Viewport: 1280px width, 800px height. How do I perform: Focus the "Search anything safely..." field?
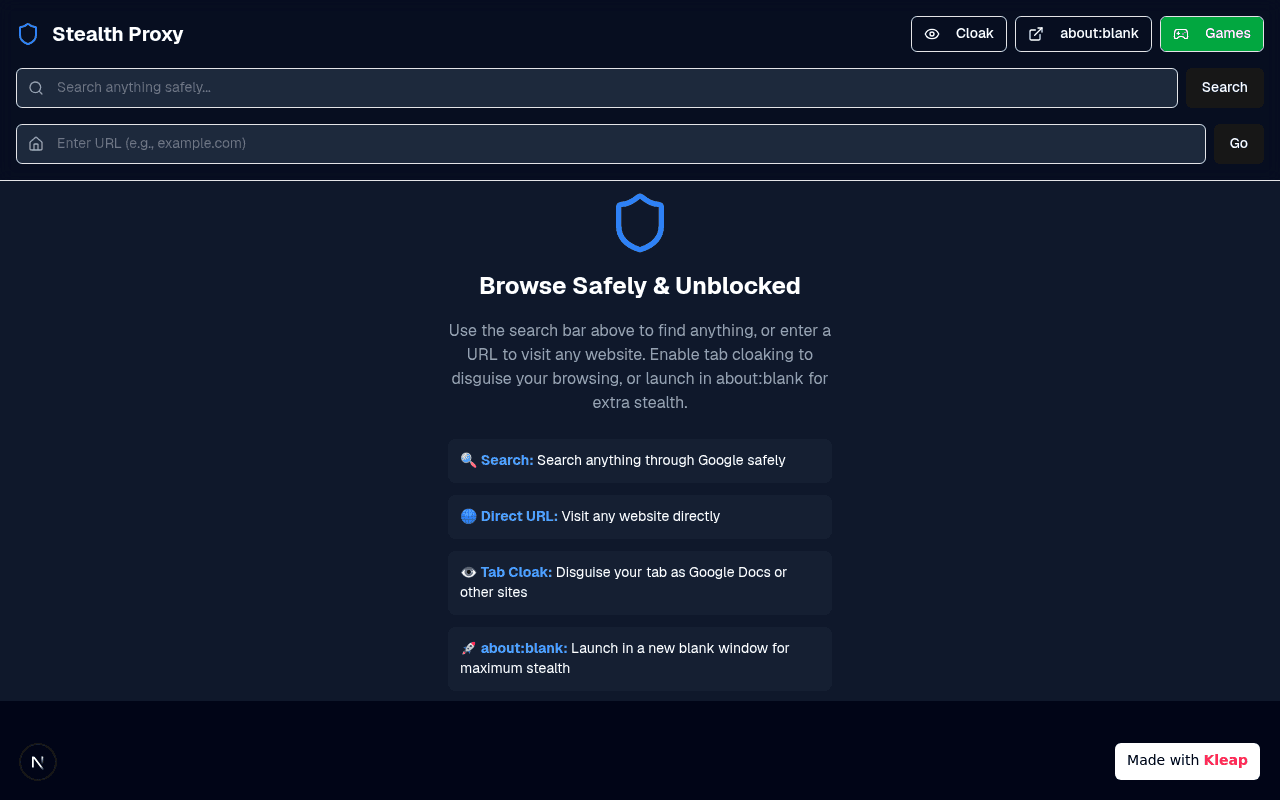[x=597, y=88]
